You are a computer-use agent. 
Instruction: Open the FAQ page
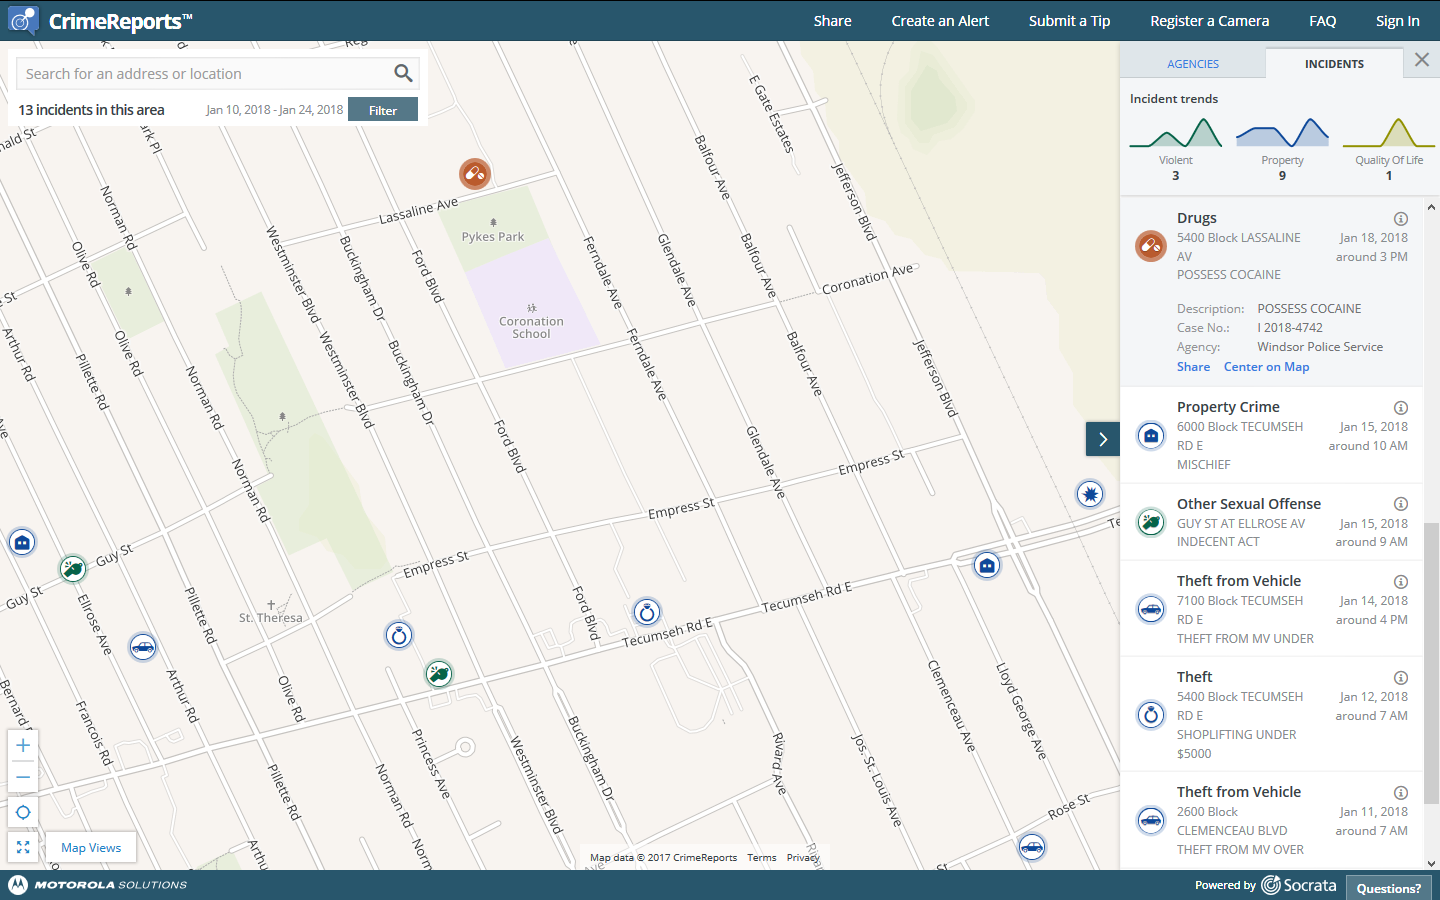[1322, 21]
